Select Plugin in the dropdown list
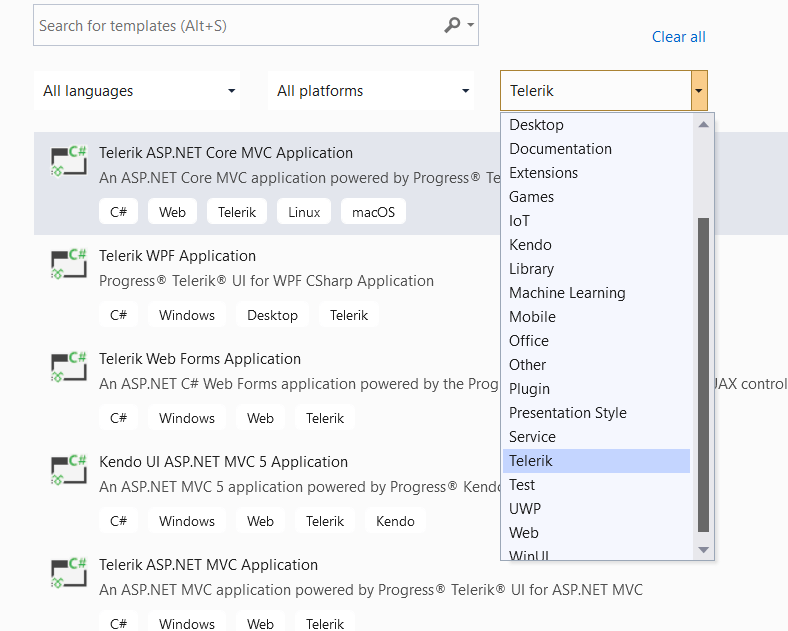788x631 pixels. click(596, 389)
